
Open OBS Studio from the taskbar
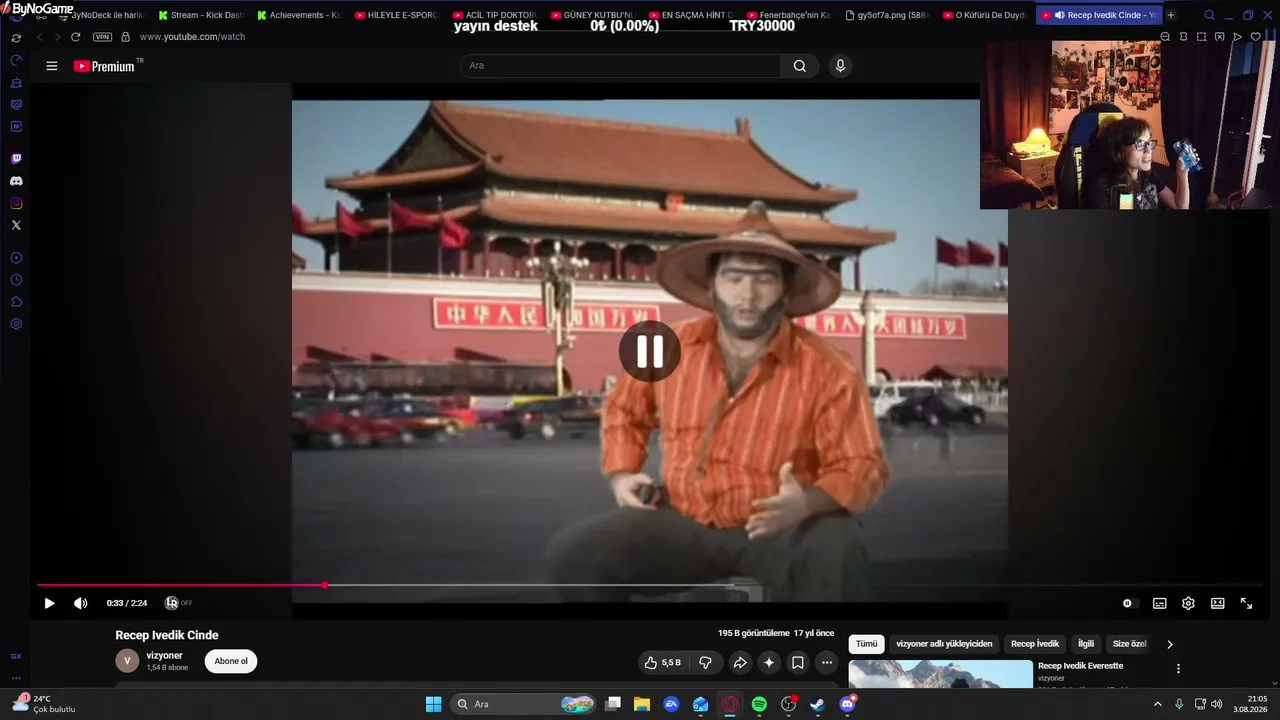click(x=788, y=704)
